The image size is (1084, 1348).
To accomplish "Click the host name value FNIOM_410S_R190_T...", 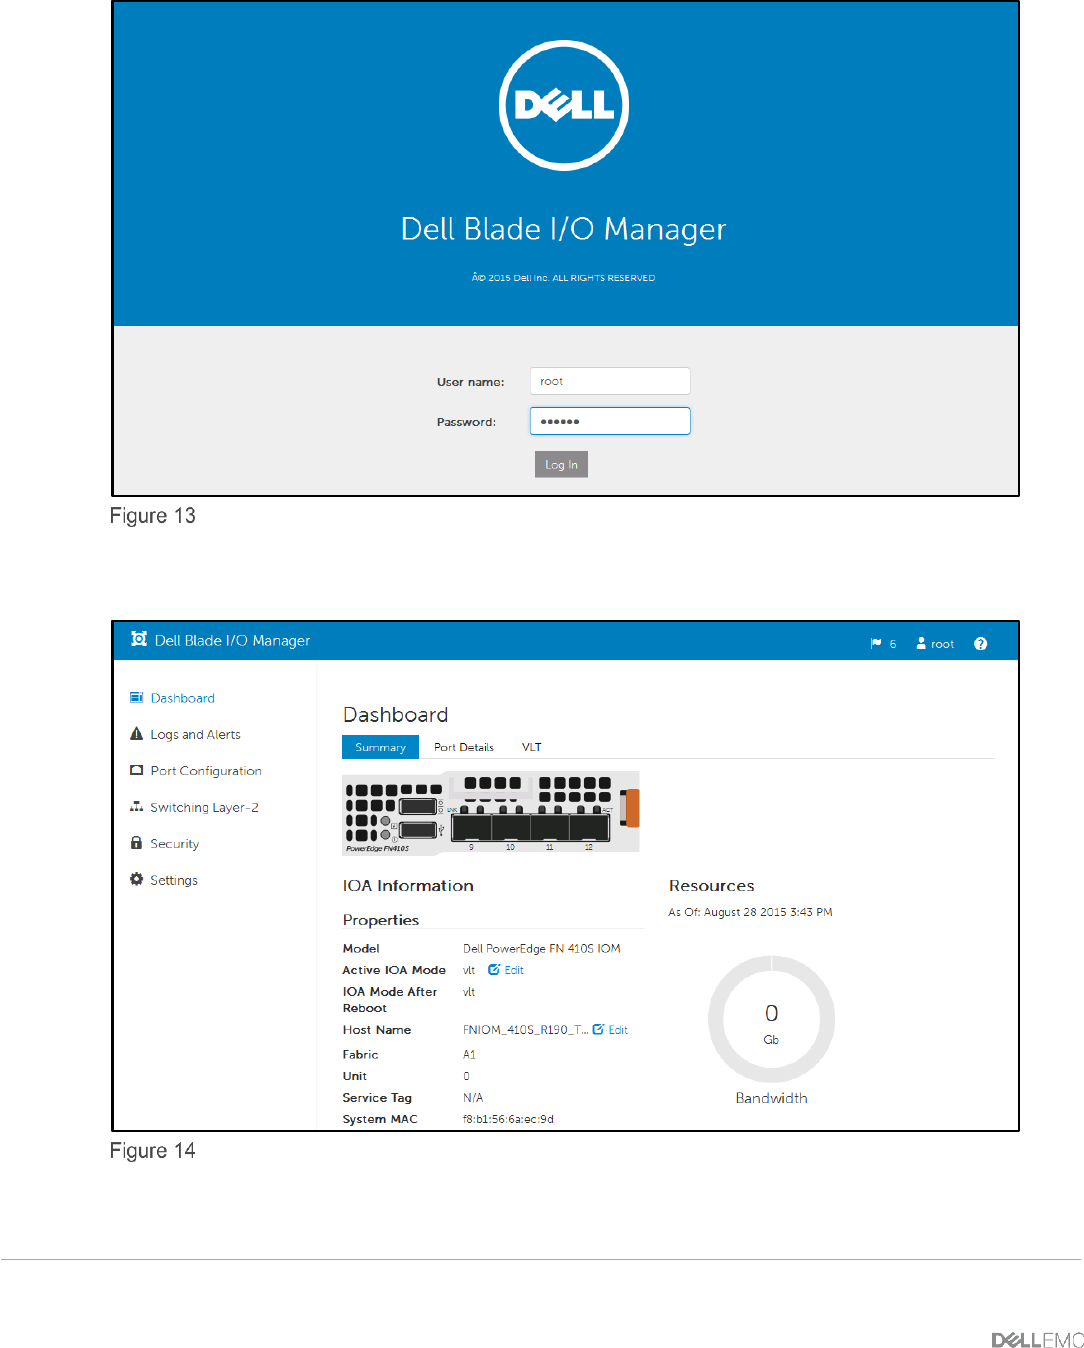I will tap(525, 1030).
